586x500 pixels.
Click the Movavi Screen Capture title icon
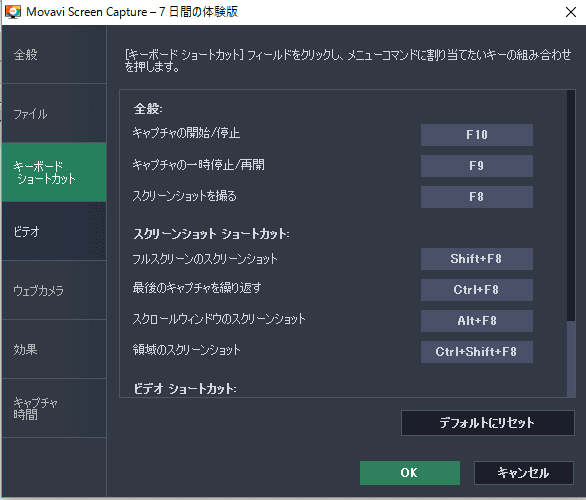(13, 12)
